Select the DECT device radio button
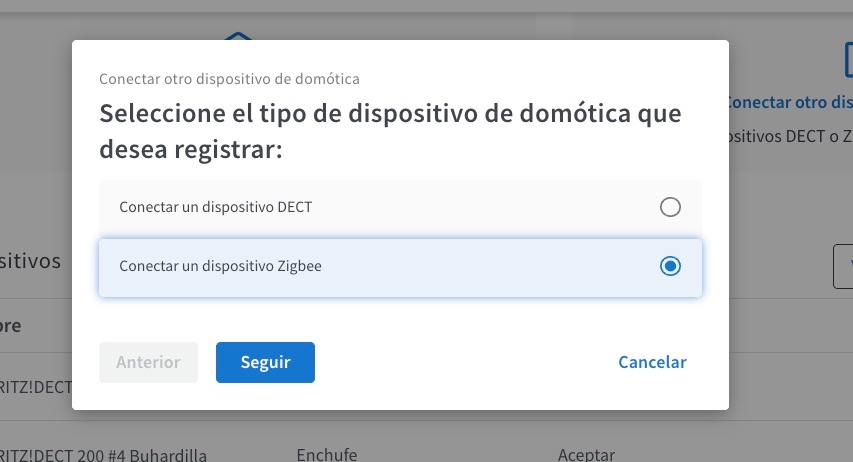Image resolution: width=853 pixels, height=462 pixels. [670, 207]
